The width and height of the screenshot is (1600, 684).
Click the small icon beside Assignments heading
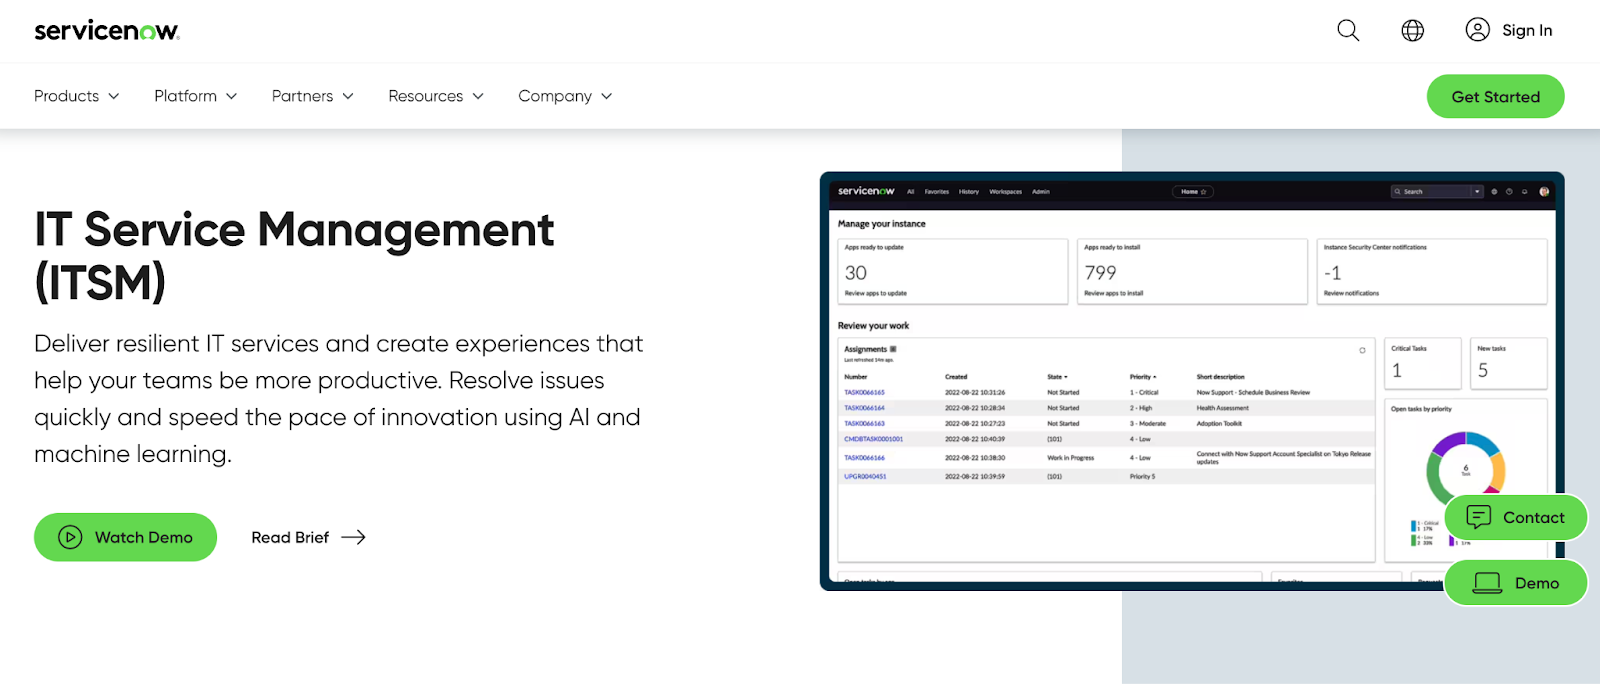pos(893,349)
